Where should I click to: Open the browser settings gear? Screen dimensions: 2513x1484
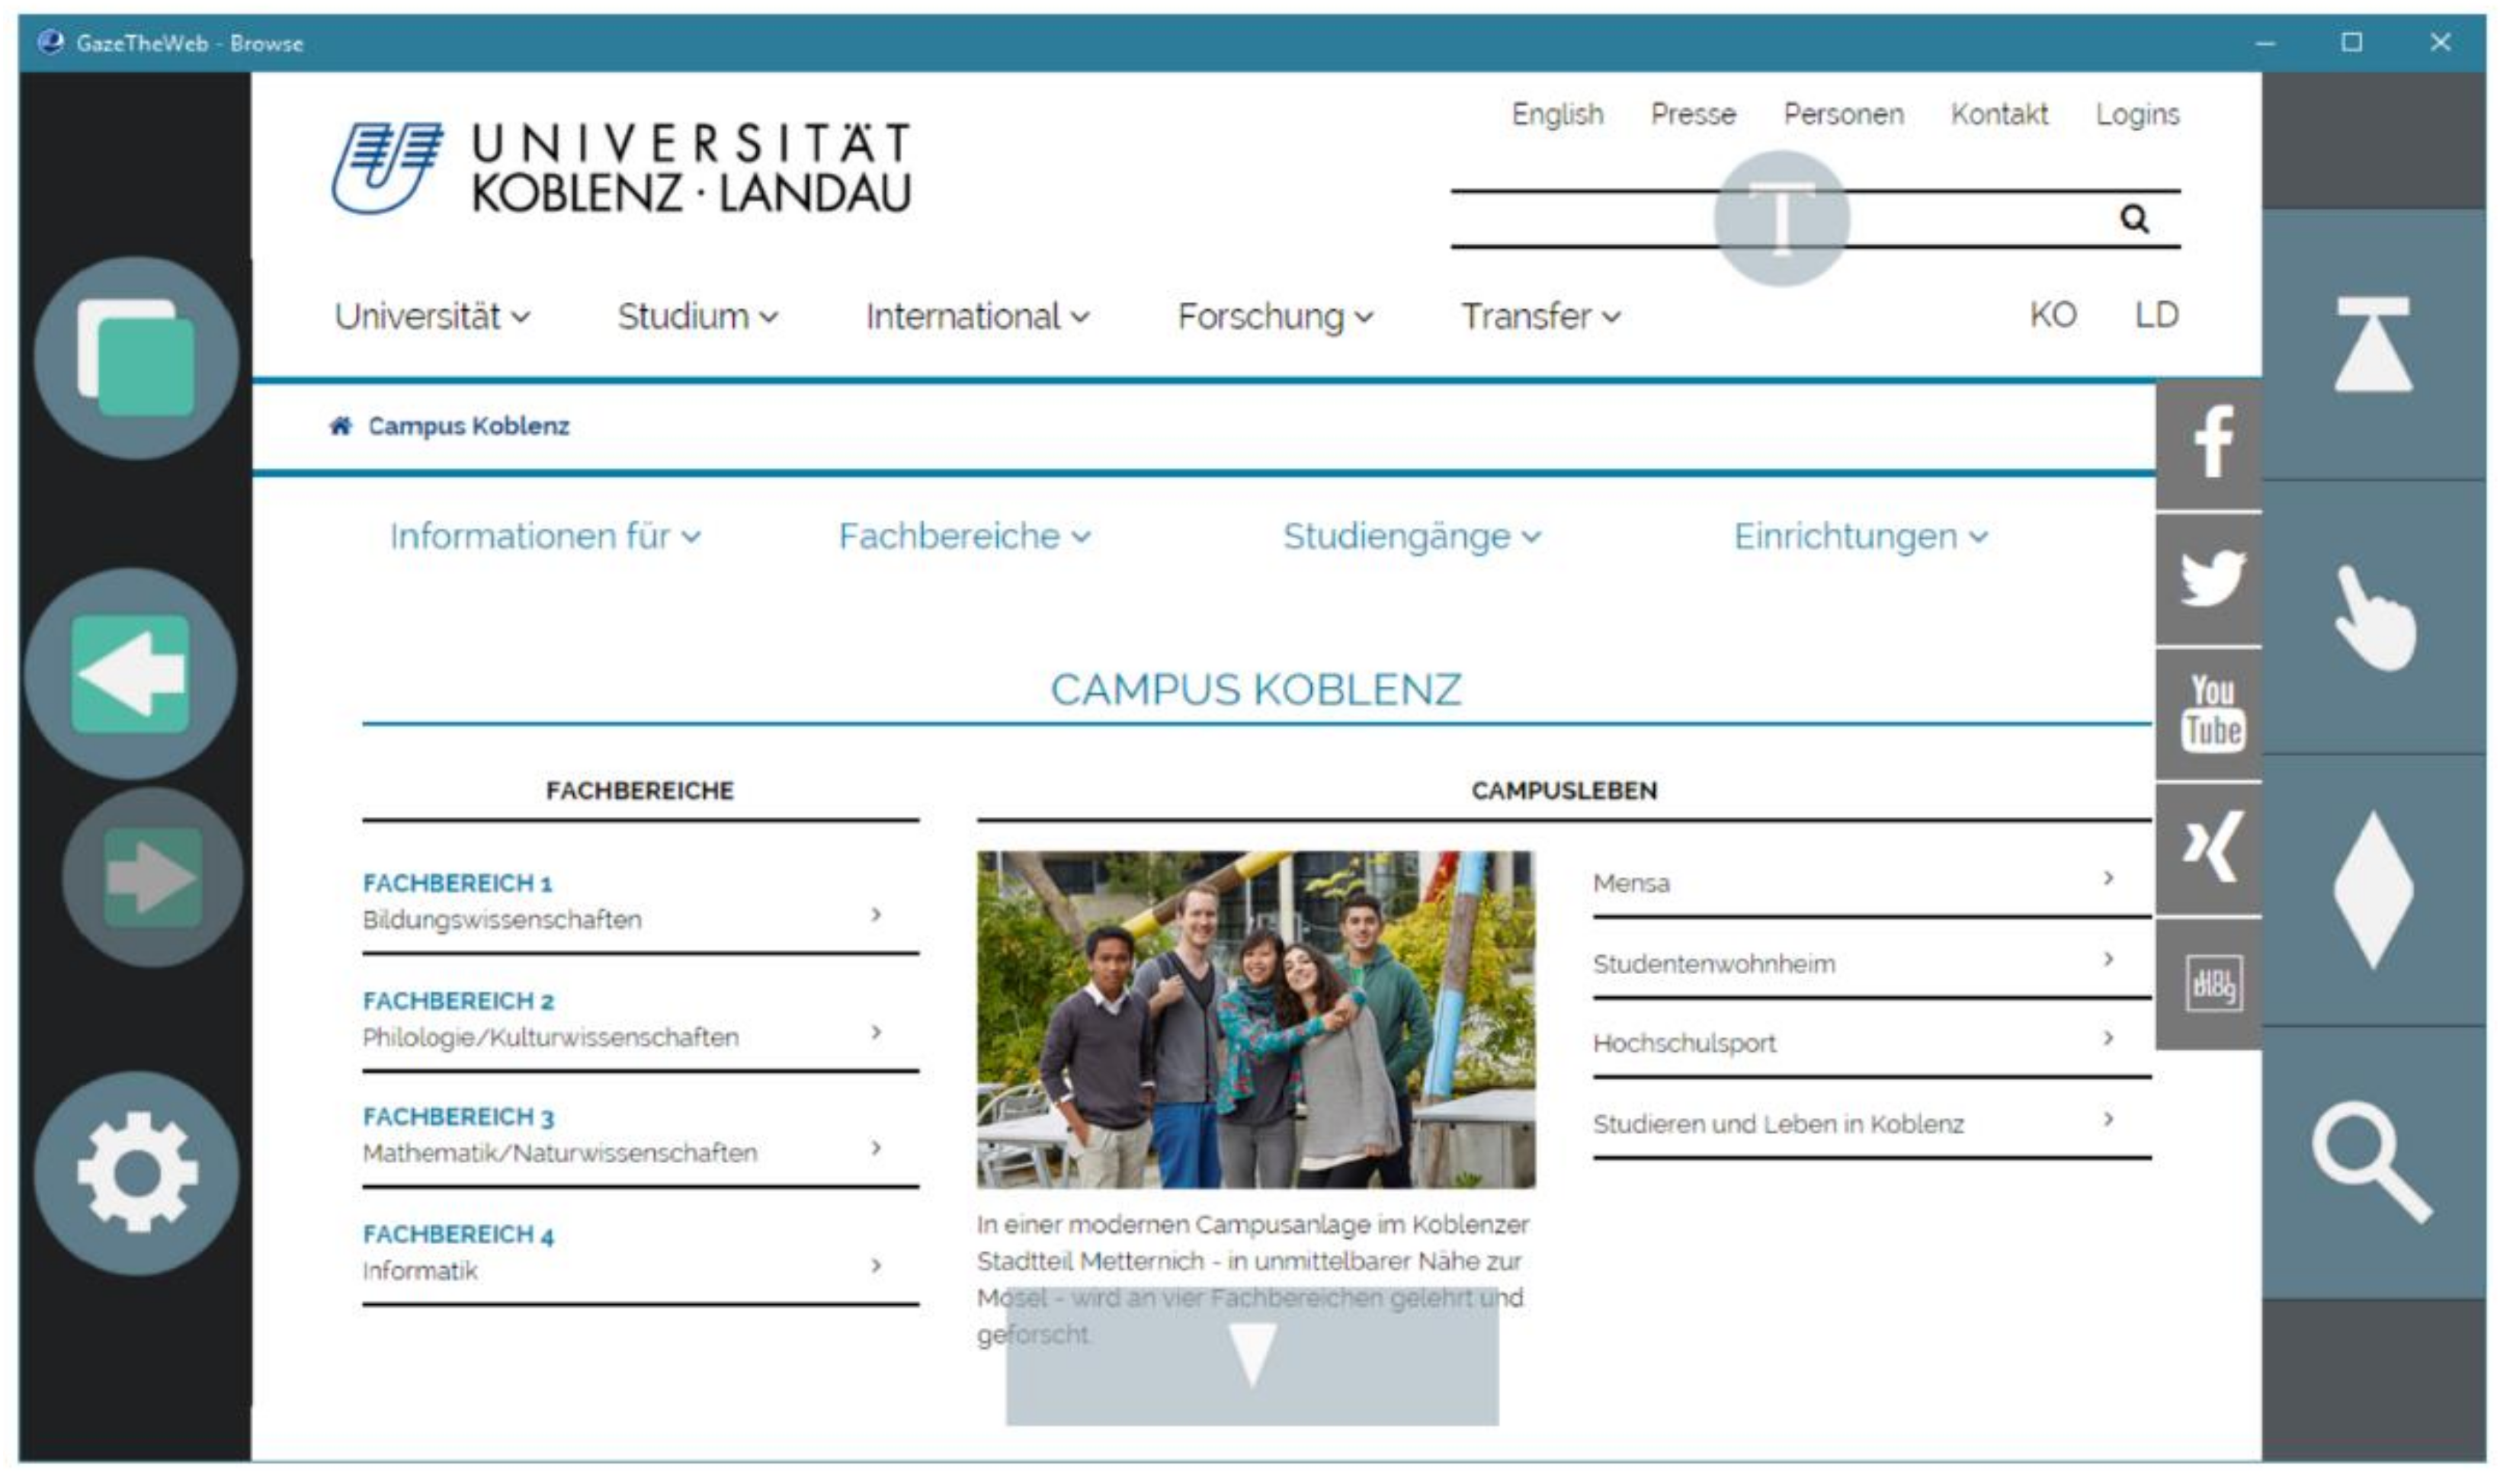[x=136, y=1172]
